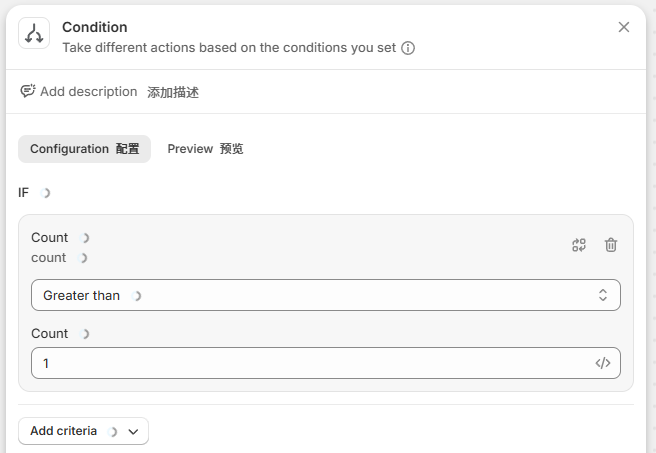Viewport: 656px width, 453px height.
Task: Click the 添加描述 text
Action: (x=173, y=92)
